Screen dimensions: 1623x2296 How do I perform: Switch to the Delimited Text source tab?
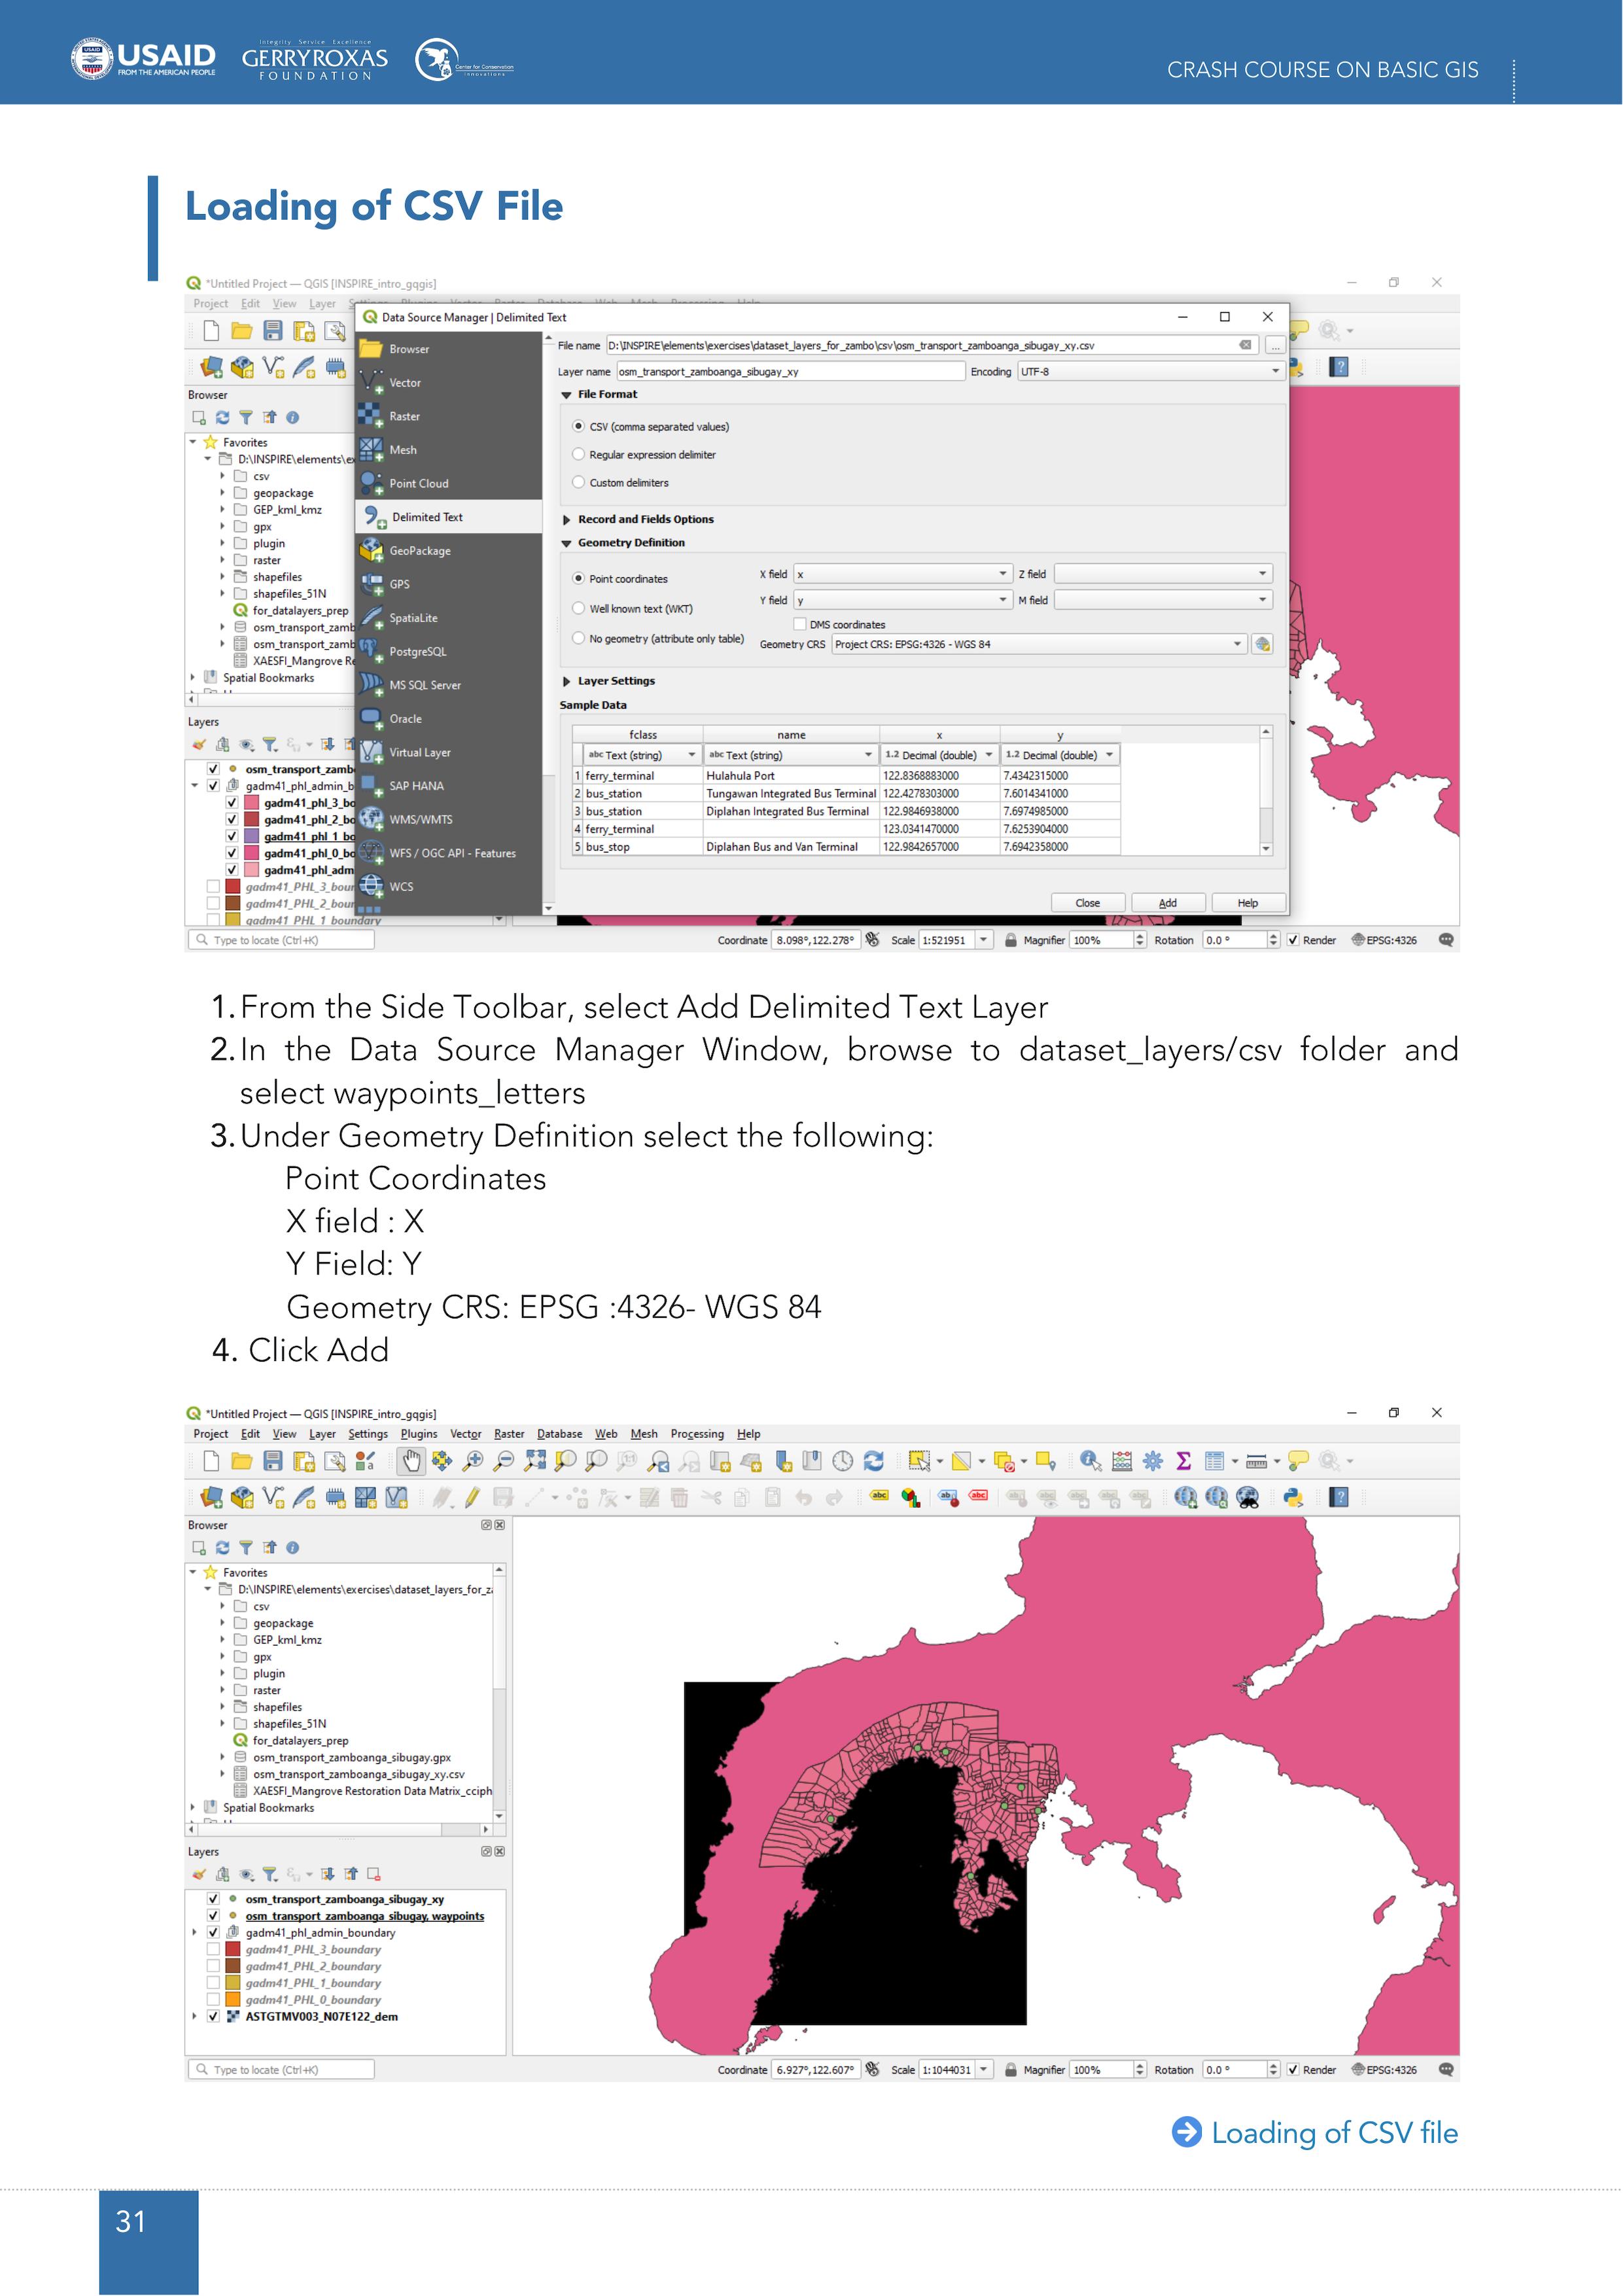427,517
